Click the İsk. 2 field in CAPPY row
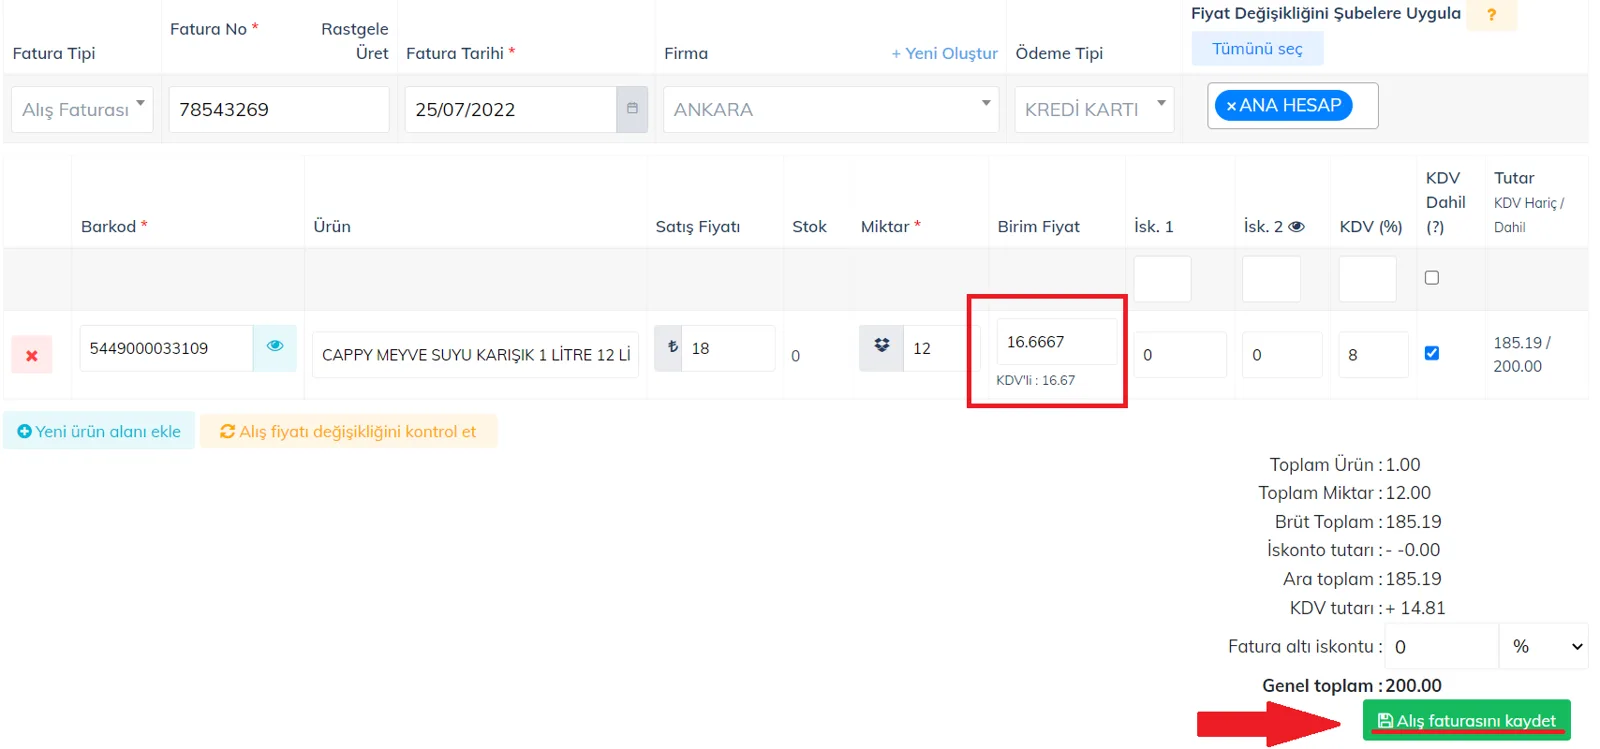This screenshot has height=749, width=1600. (1282, 355)
